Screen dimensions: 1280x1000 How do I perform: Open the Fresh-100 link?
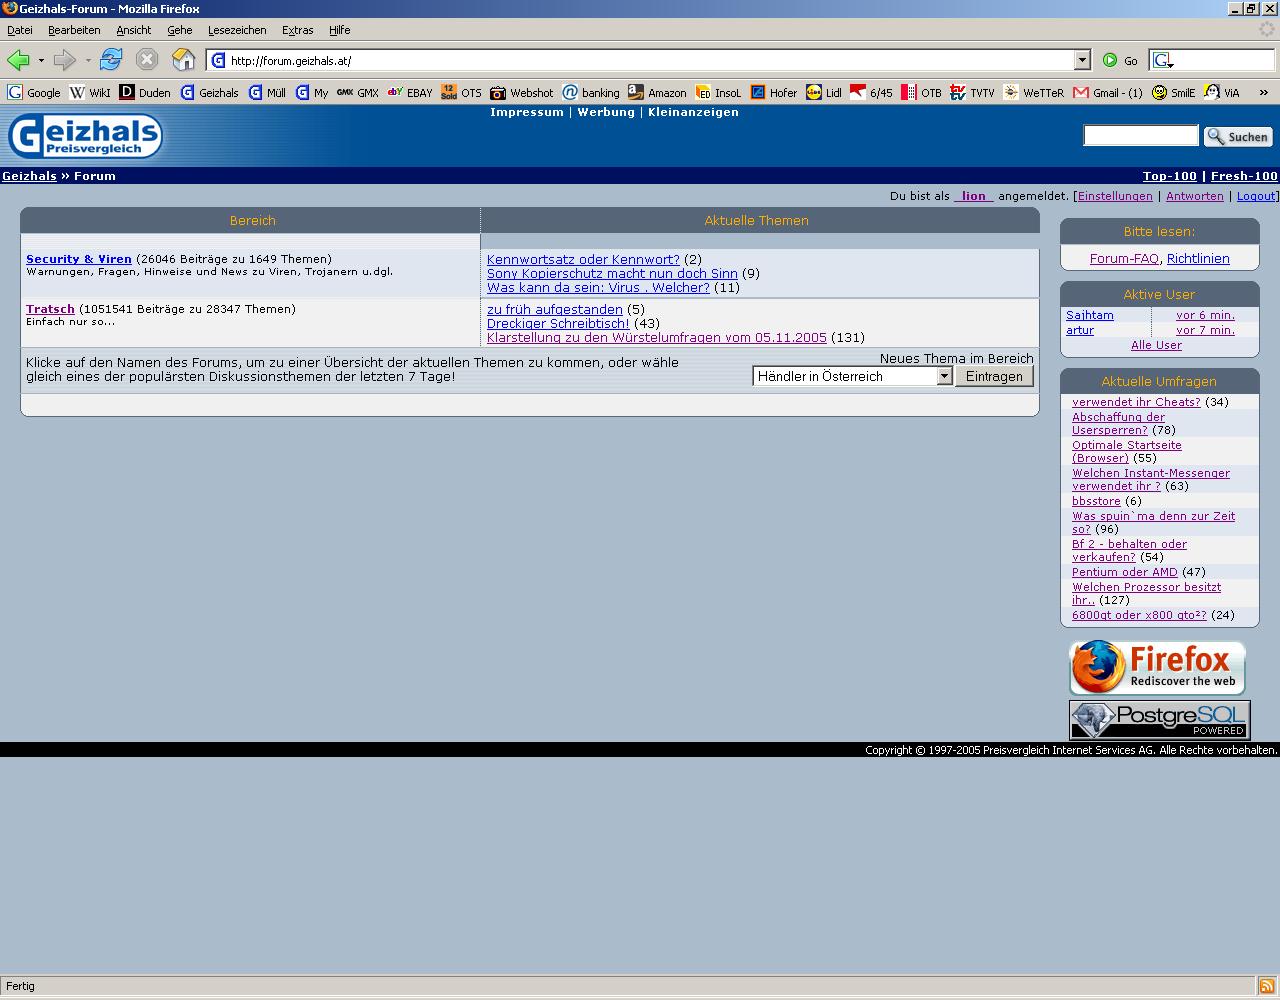[1244, 176]
